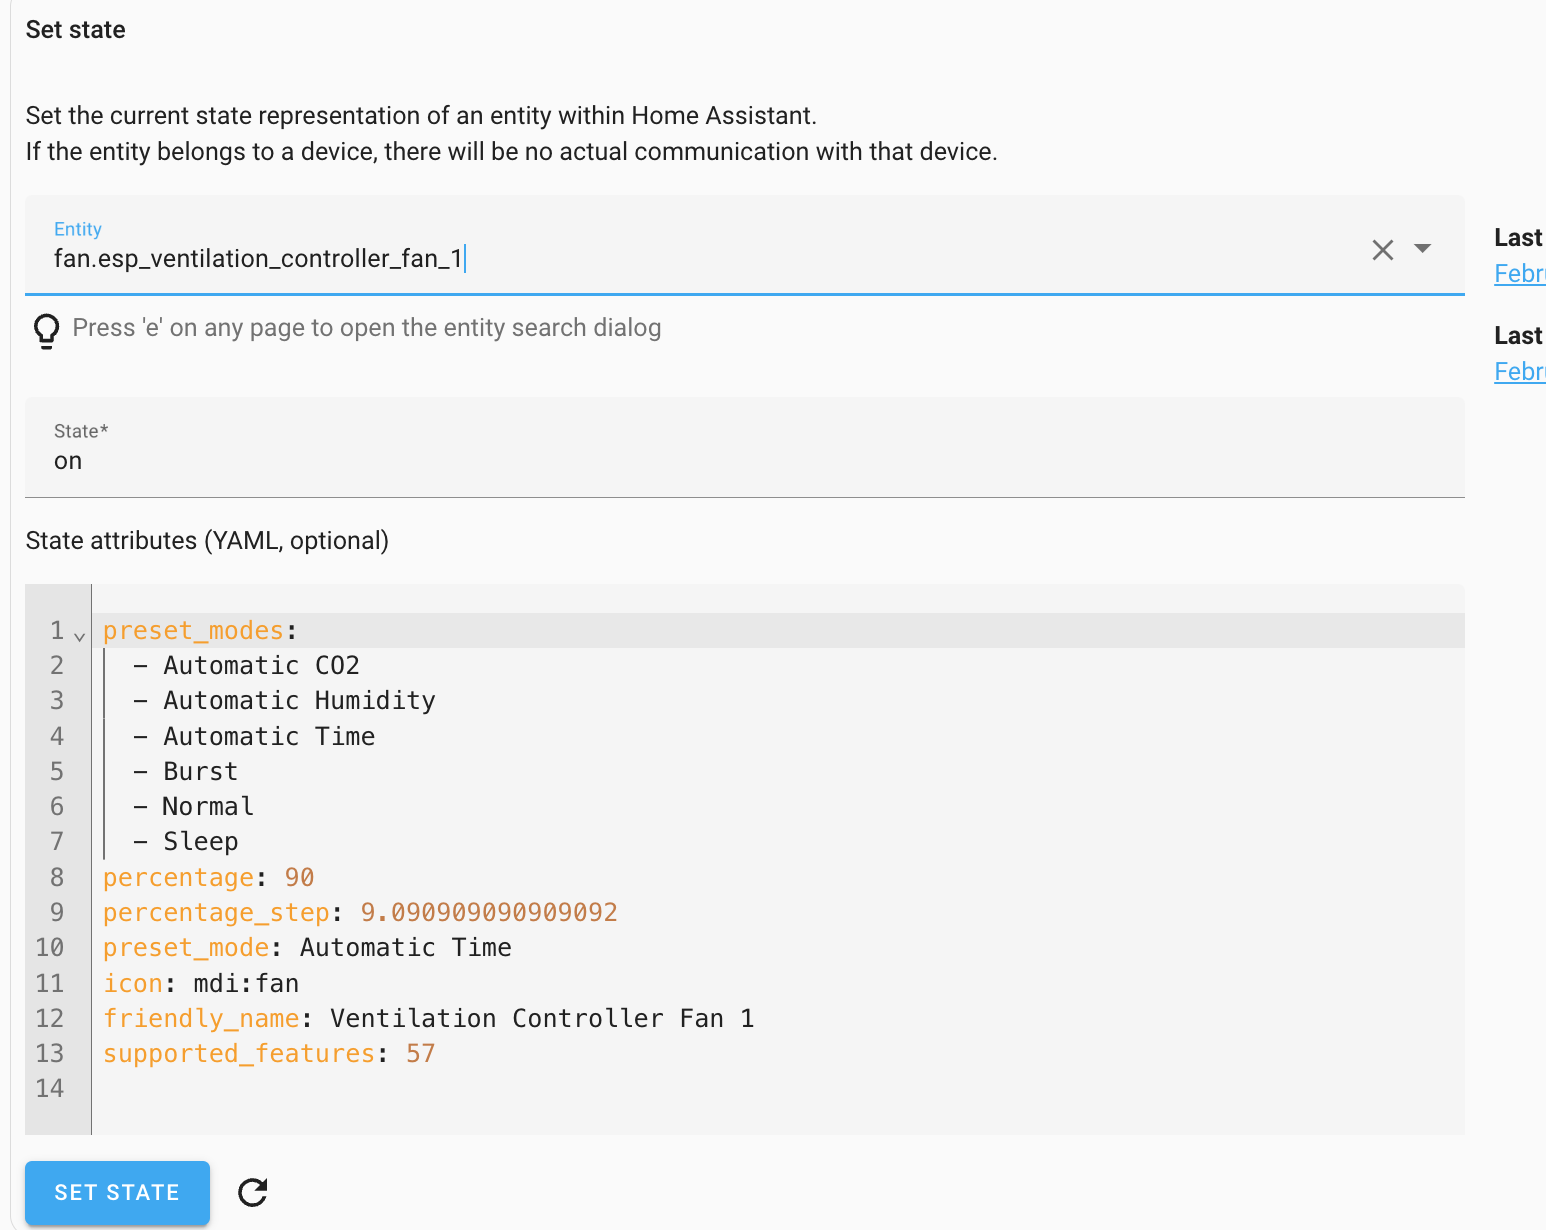The width and height of the screenshot is (1546, 1230).
Task: Click the preset_mode Automatic Time line
Action: (405, 947)
